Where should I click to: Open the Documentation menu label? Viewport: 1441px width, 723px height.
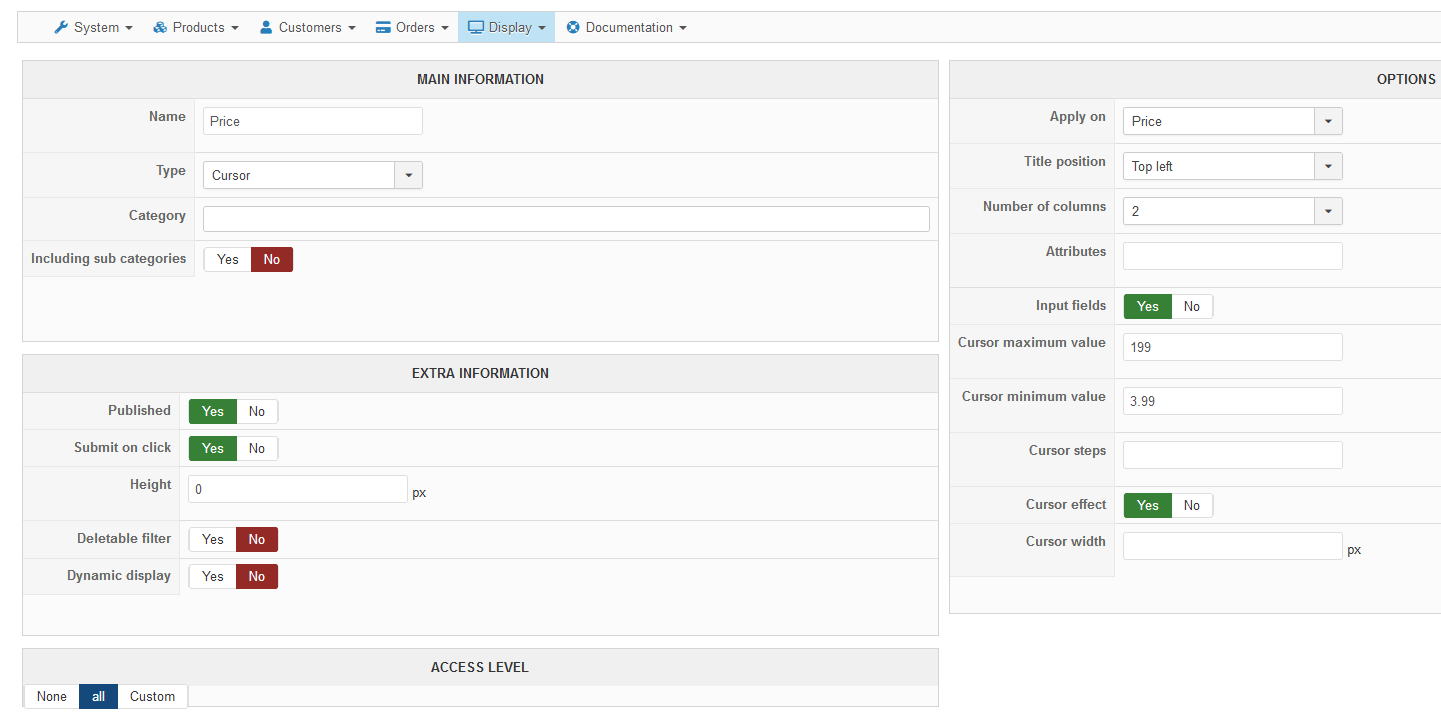point(629,28)
